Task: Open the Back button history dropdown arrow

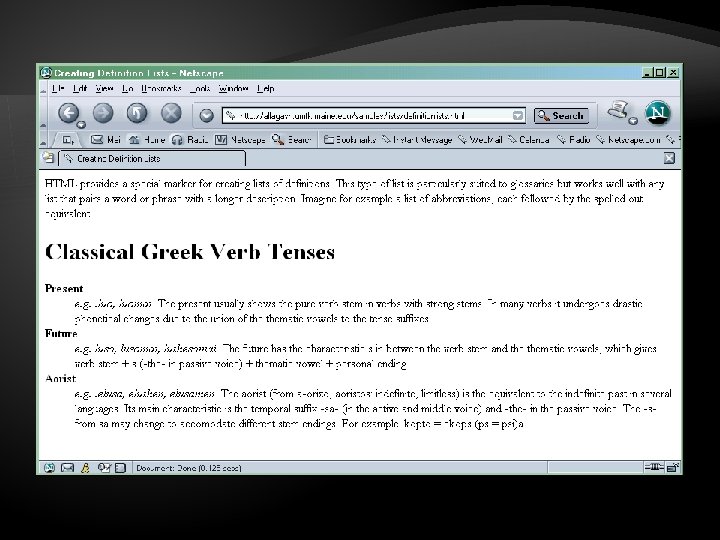Action: coord(82,124)
